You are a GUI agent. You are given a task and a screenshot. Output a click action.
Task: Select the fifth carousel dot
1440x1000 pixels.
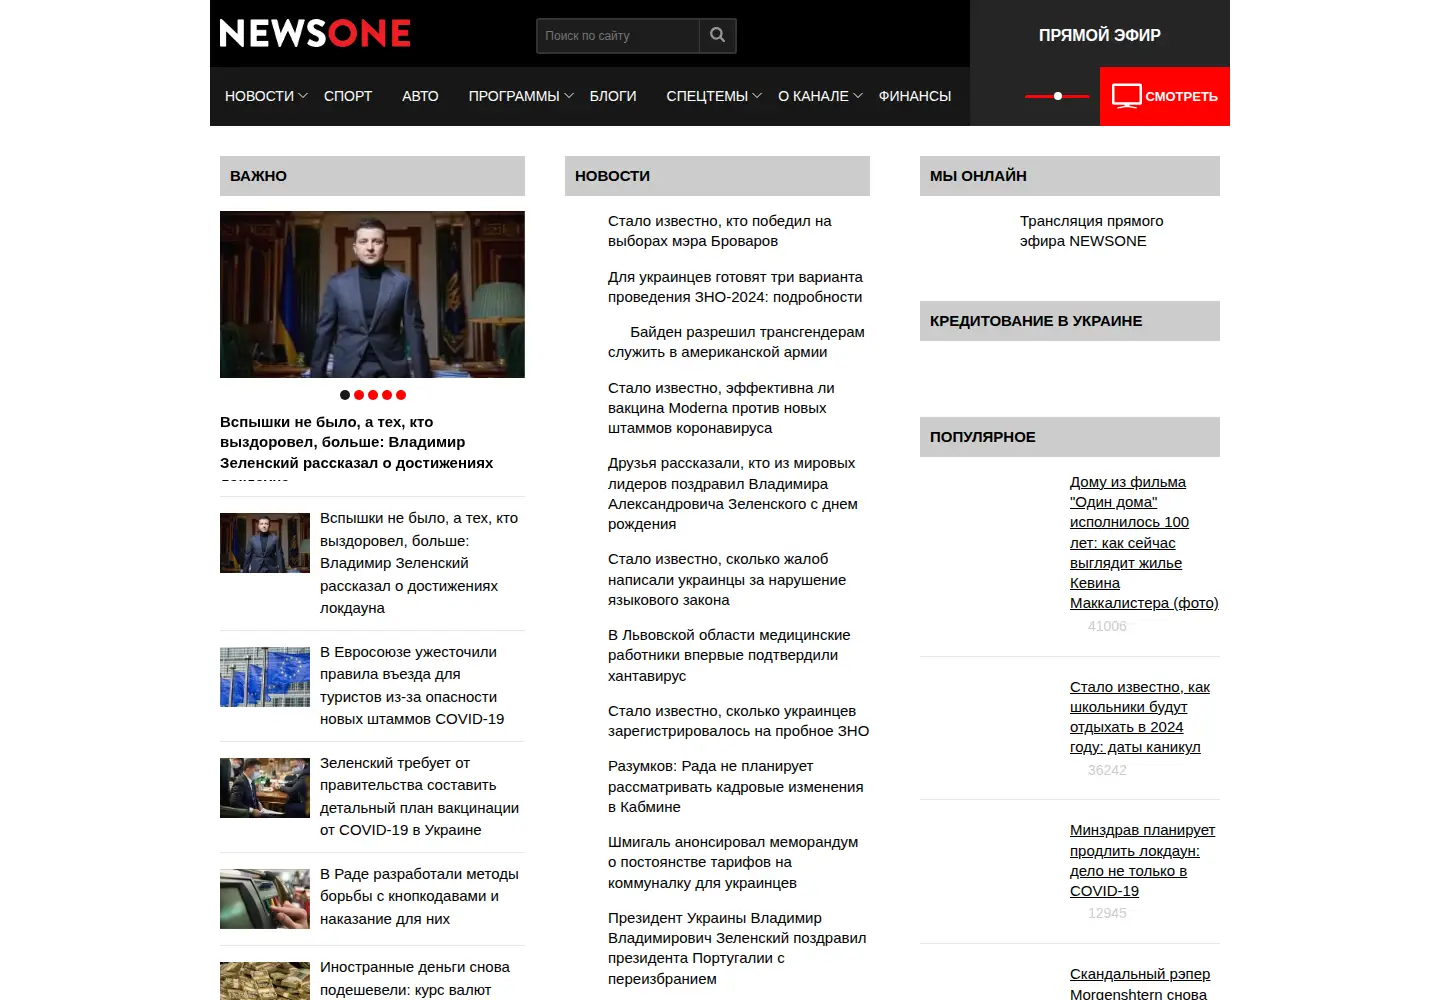click(401, 395)
